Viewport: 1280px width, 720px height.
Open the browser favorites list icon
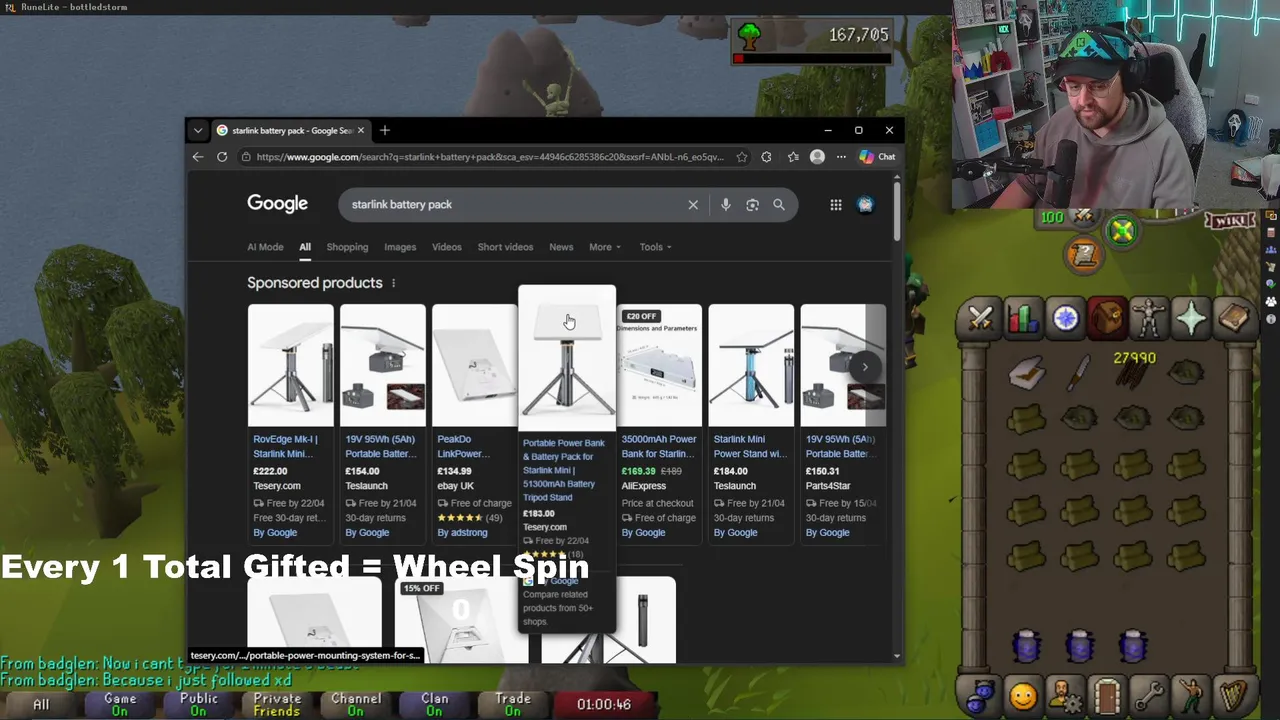coord(793,157)
